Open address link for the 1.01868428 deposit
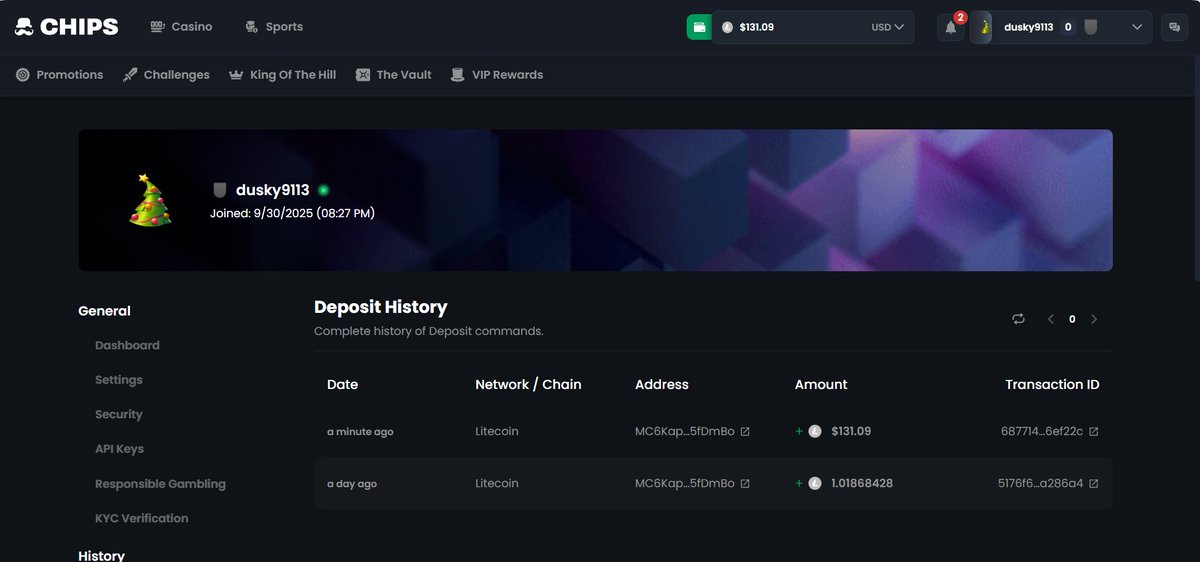 [745, 484]
